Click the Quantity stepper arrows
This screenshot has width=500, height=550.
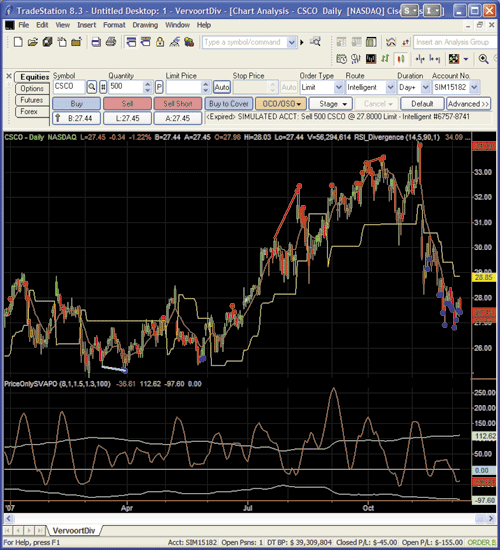click(148, 87)
